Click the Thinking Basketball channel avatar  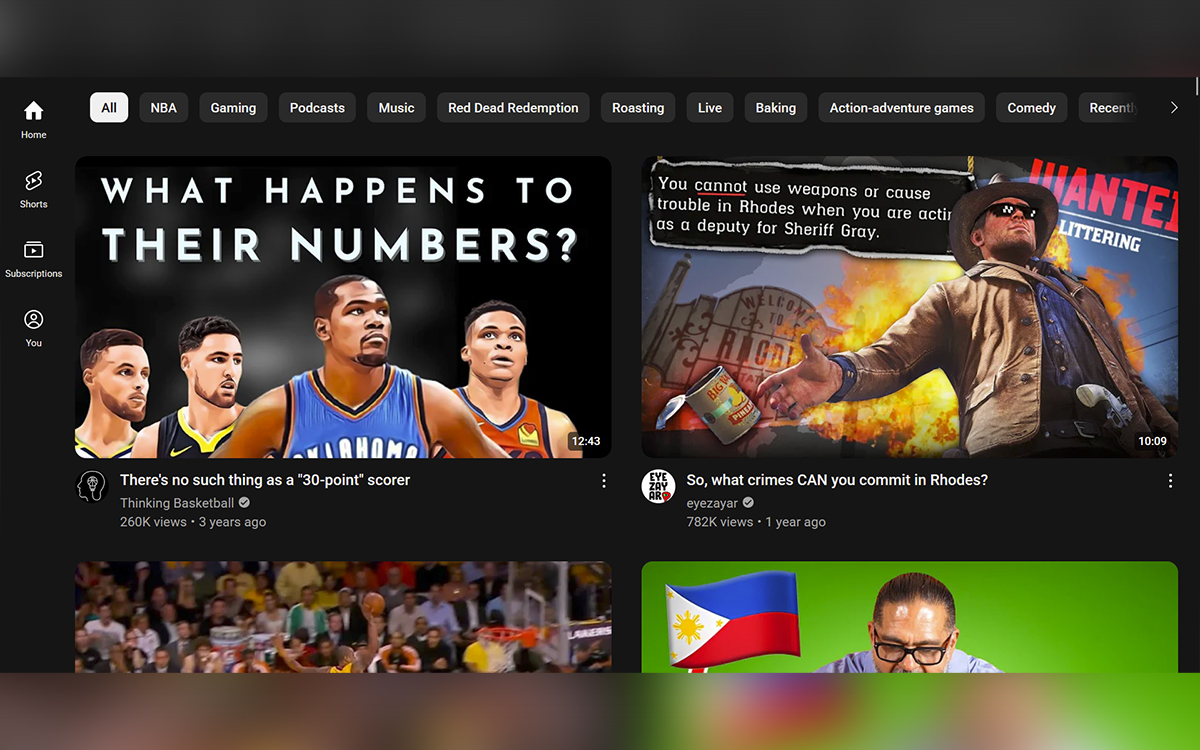(x=92, y=487)
